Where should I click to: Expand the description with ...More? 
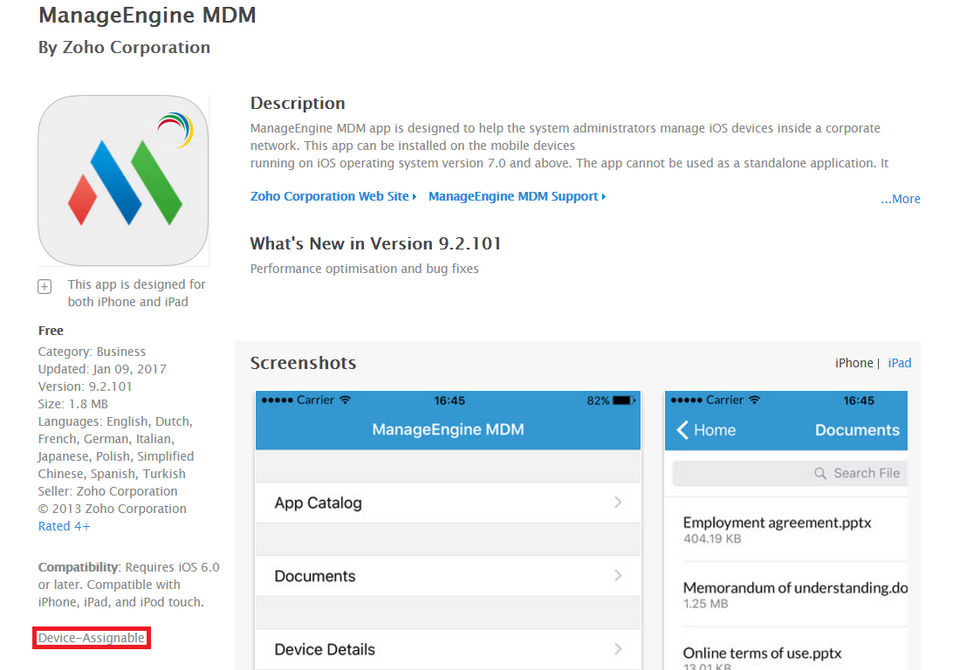point(900,199)
